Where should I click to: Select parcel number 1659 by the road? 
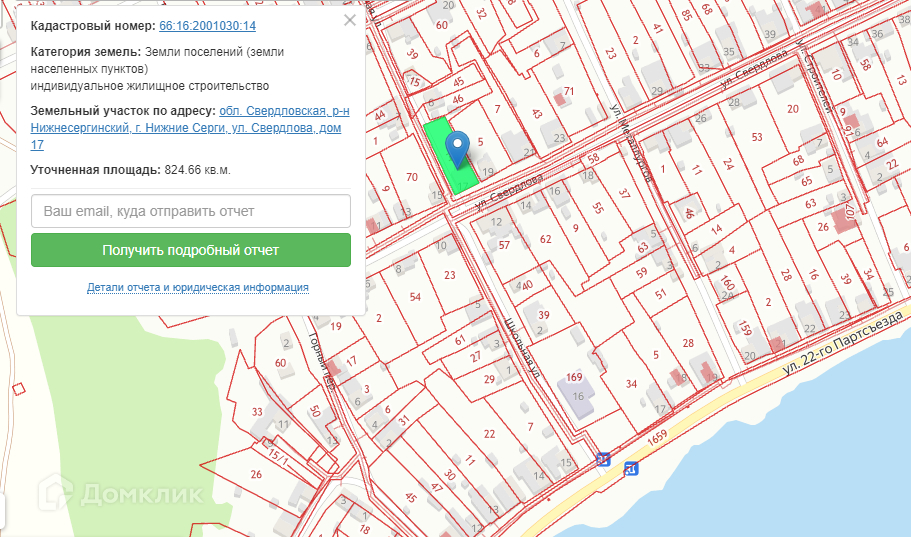coord(657,437)
